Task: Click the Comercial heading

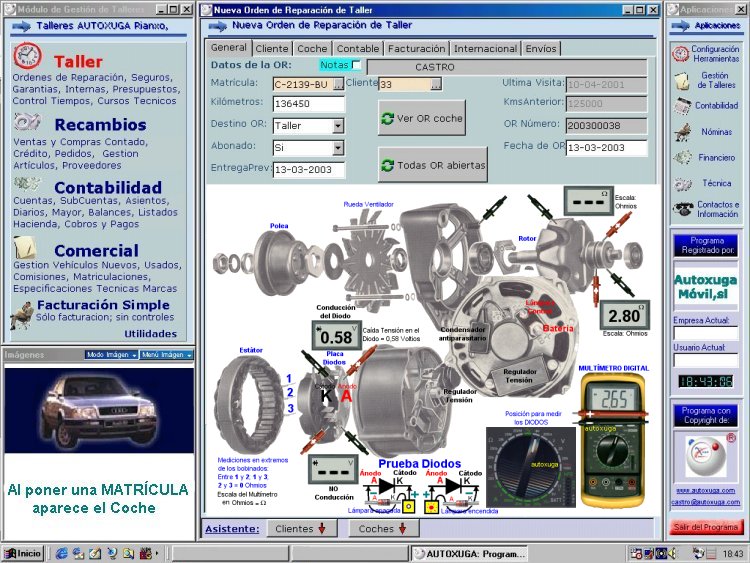Action: pos(97,251)
